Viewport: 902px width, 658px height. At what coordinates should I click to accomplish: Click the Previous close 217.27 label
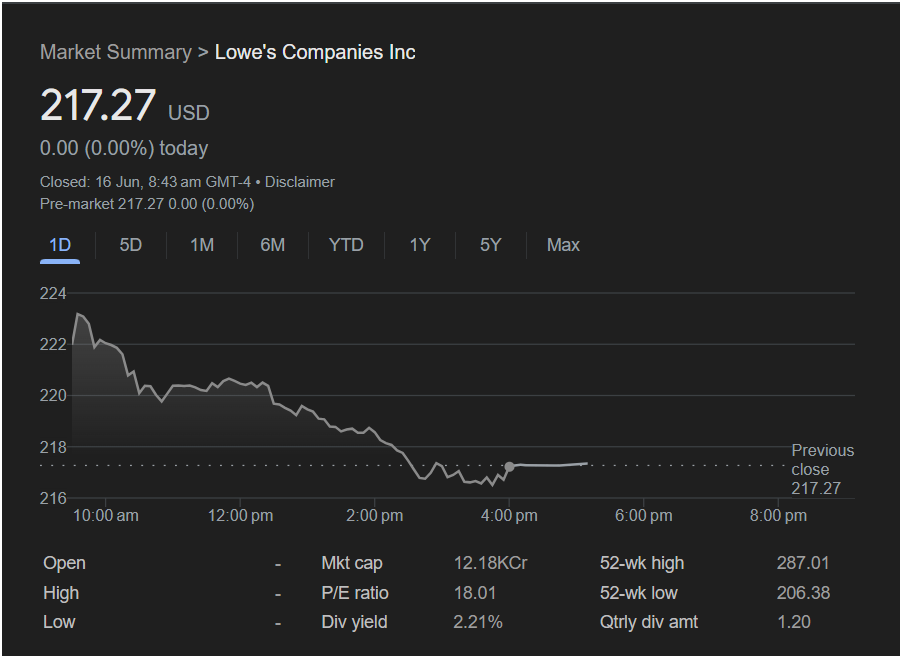pyautogui.click(x=822, y=470)
